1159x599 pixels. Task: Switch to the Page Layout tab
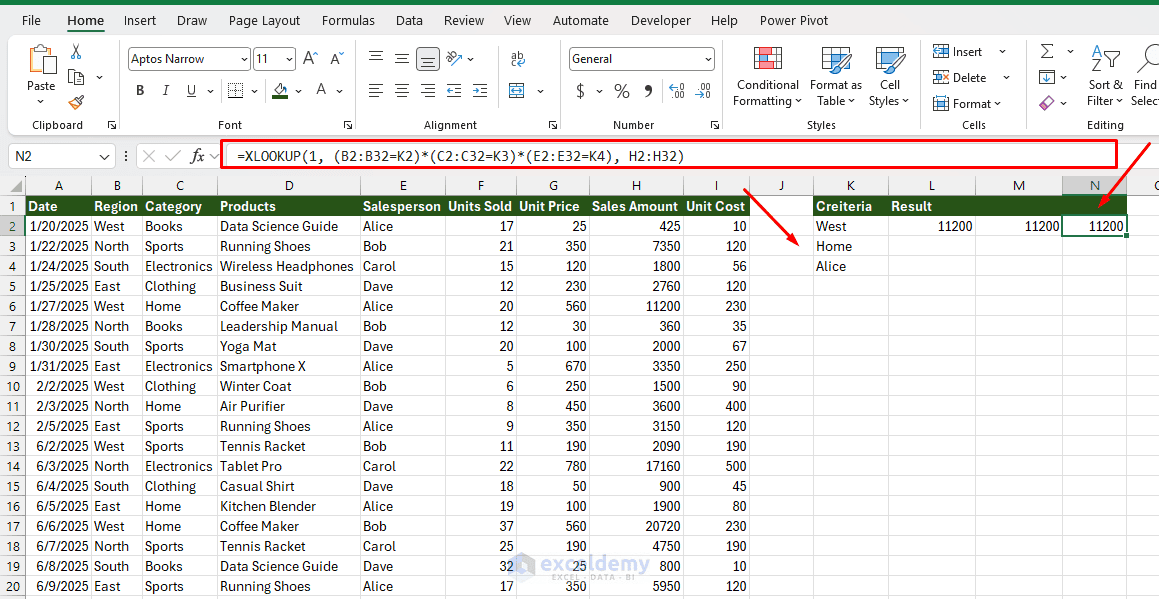265,21
